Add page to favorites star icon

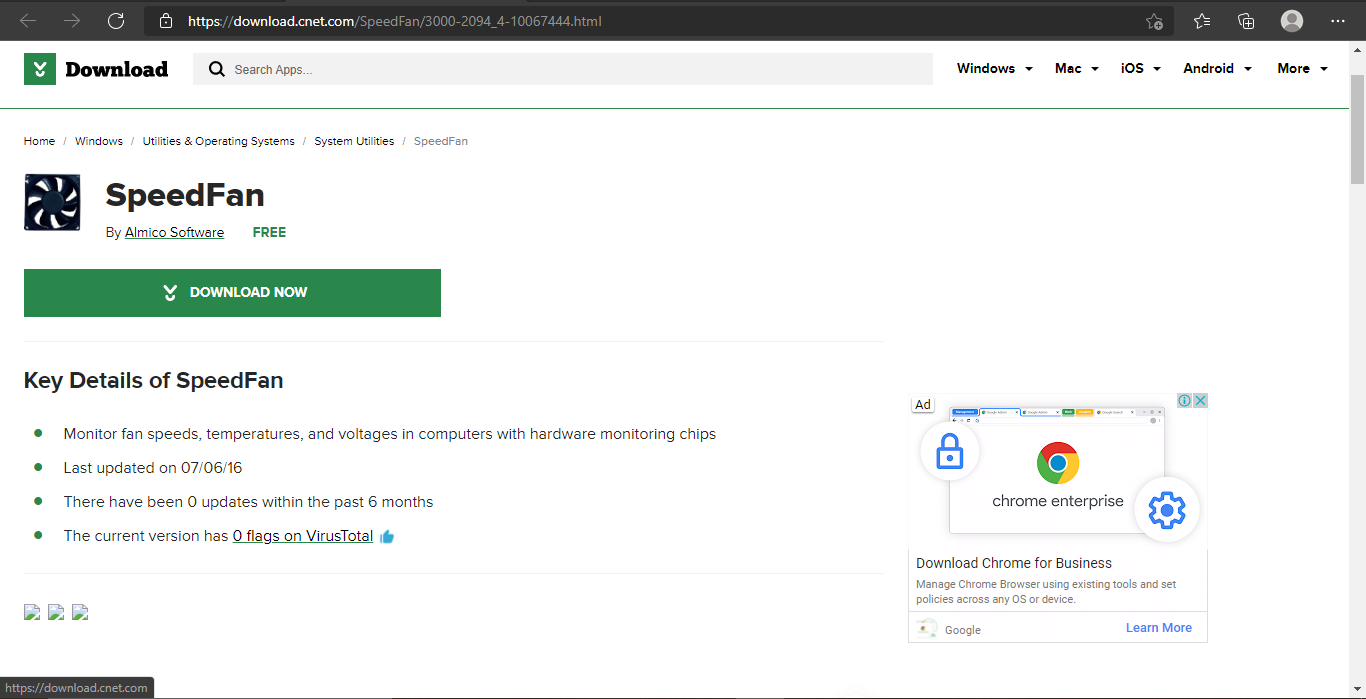click(x=1154, y=21)
